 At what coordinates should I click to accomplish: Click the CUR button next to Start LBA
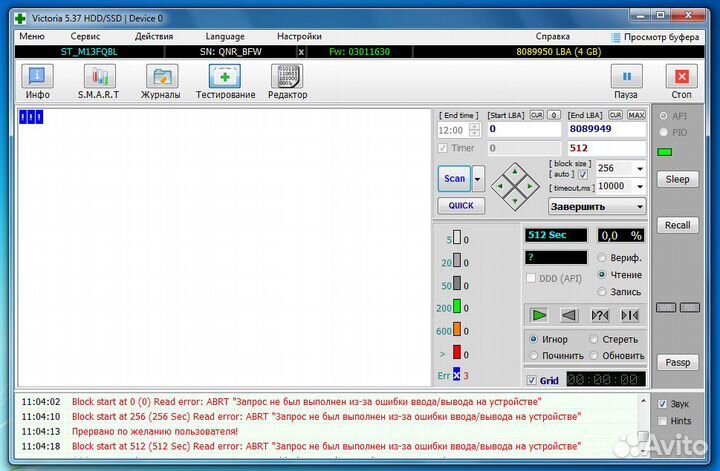tap(537, 115)
